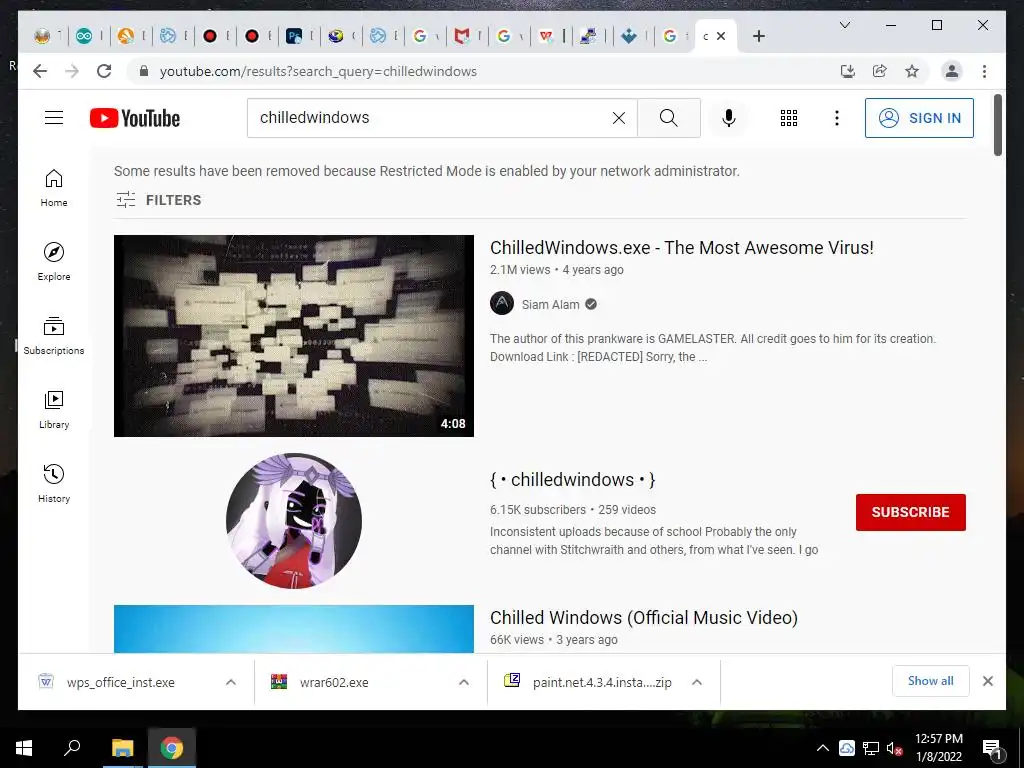Click the YouTube logo
This screenshot has width=1024, height=768.
pyautogui.click(x=135, y=118)
